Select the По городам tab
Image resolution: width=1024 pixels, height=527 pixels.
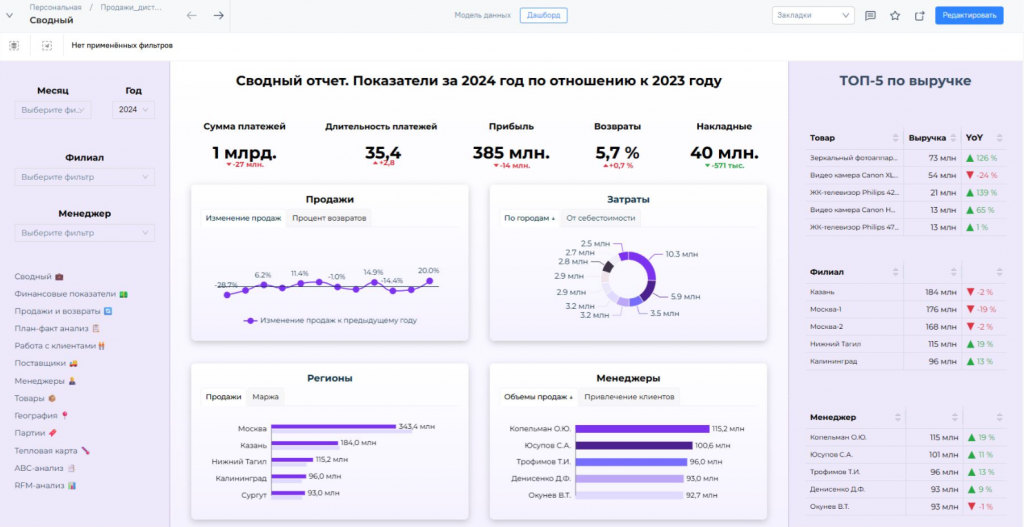[529, 218]
